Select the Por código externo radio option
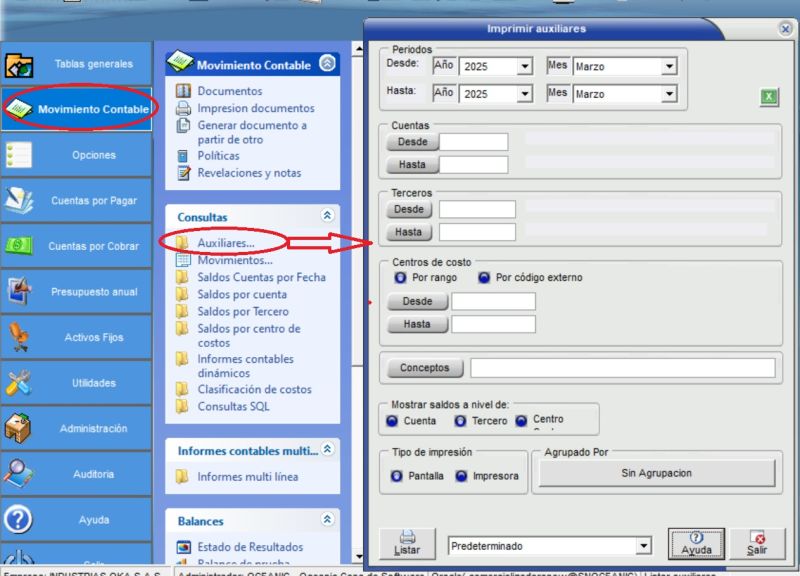The image size is (800, 576). (485, 277)
